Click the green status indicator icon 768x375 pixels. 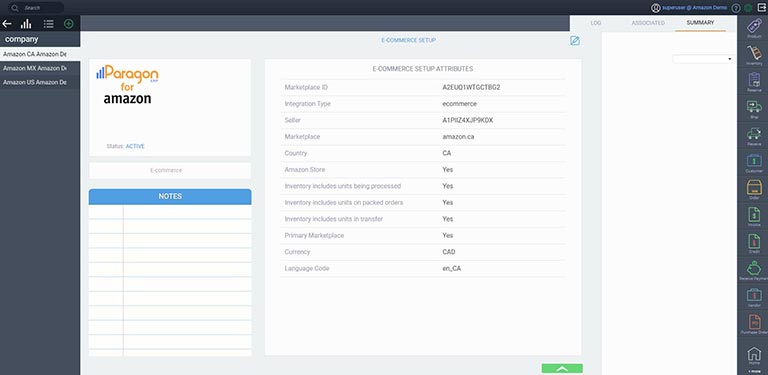coord(748,8)
